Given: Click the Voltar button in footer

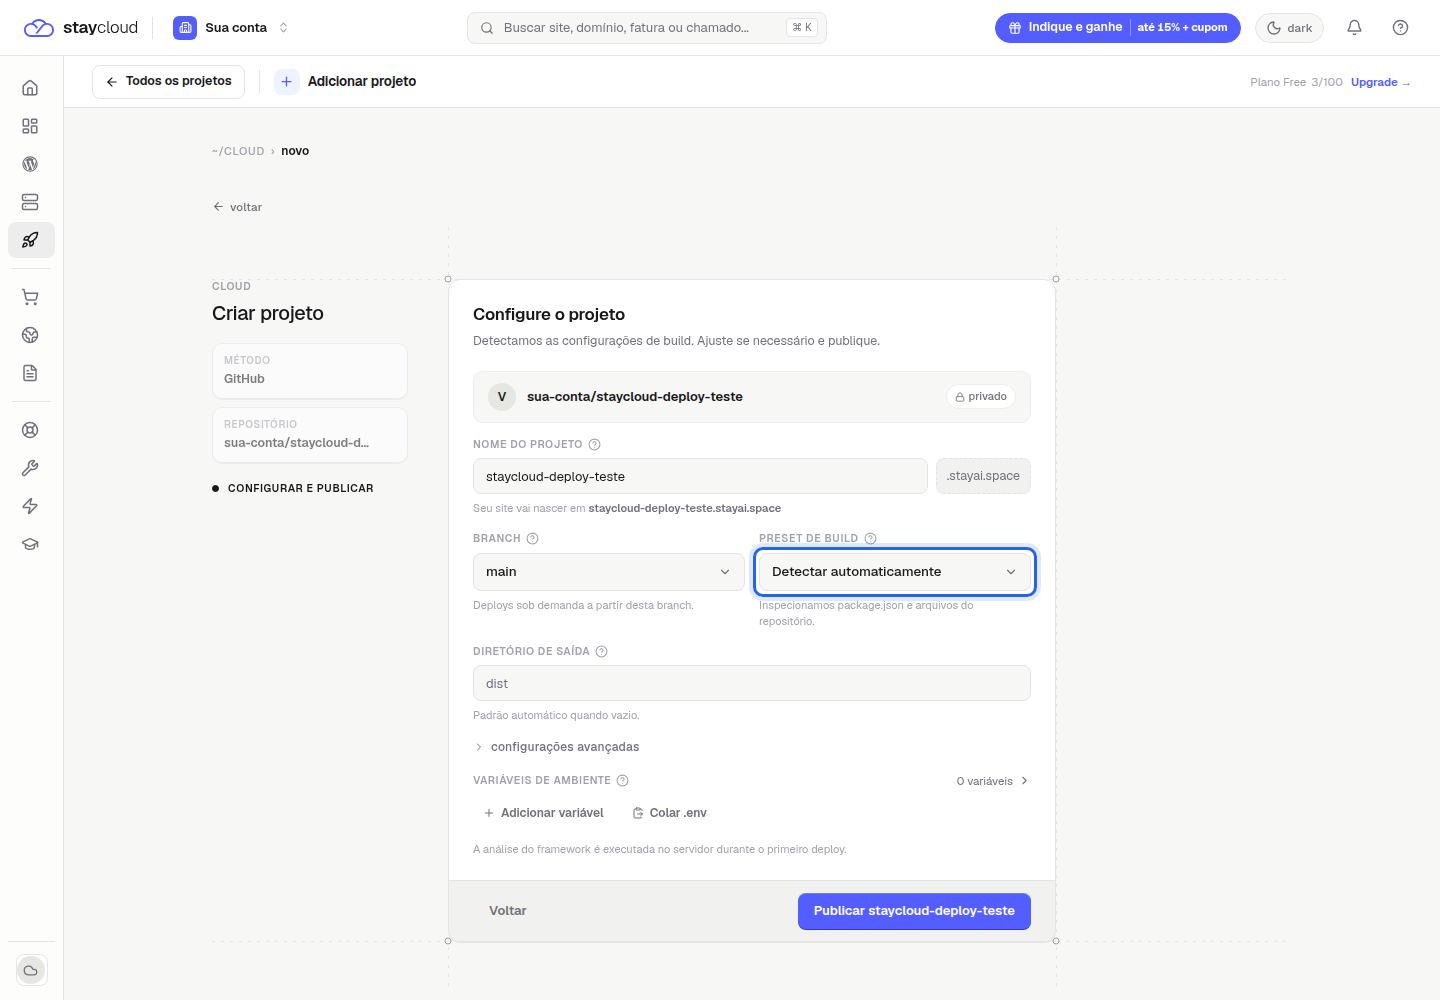Looking at the screenshot, I should point(508,911).
